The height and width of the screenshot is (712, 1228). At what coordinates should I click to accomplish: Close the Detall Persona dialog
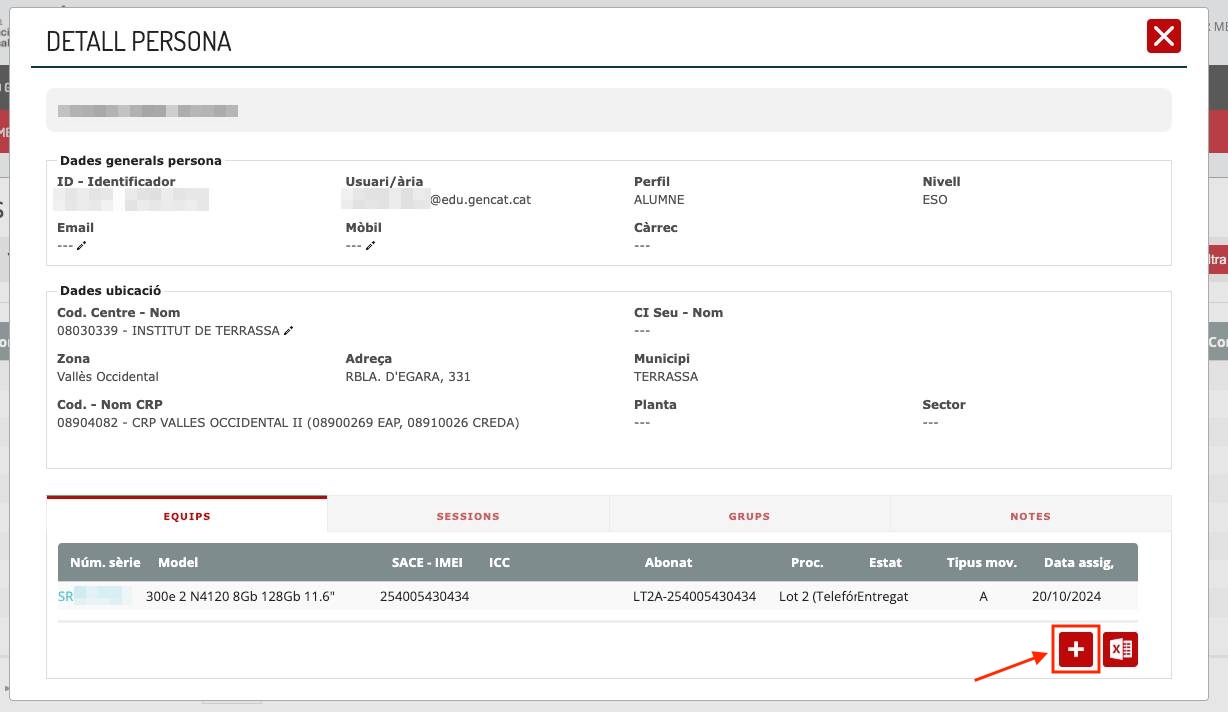coord(1163,37)
